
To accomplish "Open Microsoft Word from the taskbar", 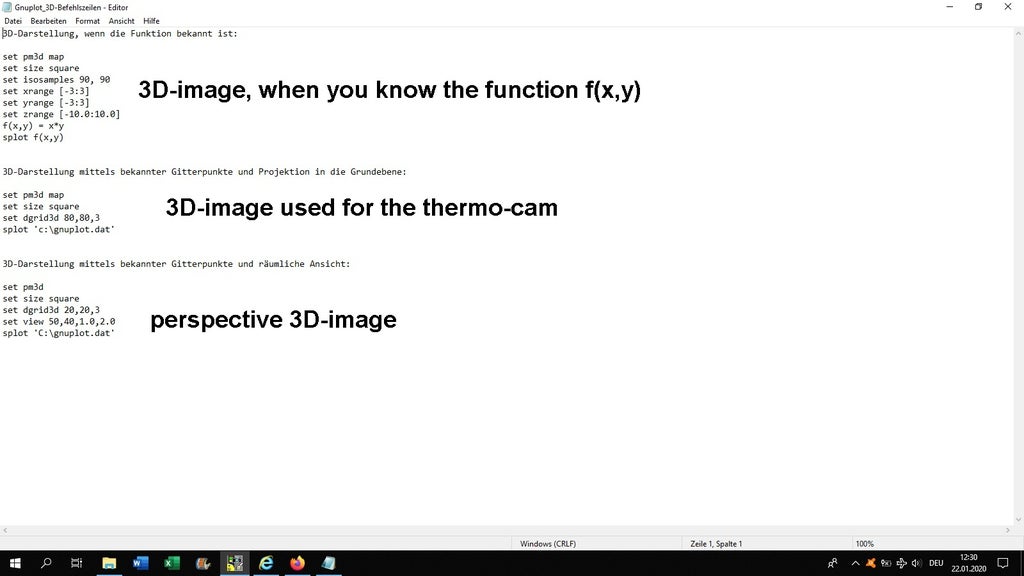I will pyautogui.click(x=140, y=563).
